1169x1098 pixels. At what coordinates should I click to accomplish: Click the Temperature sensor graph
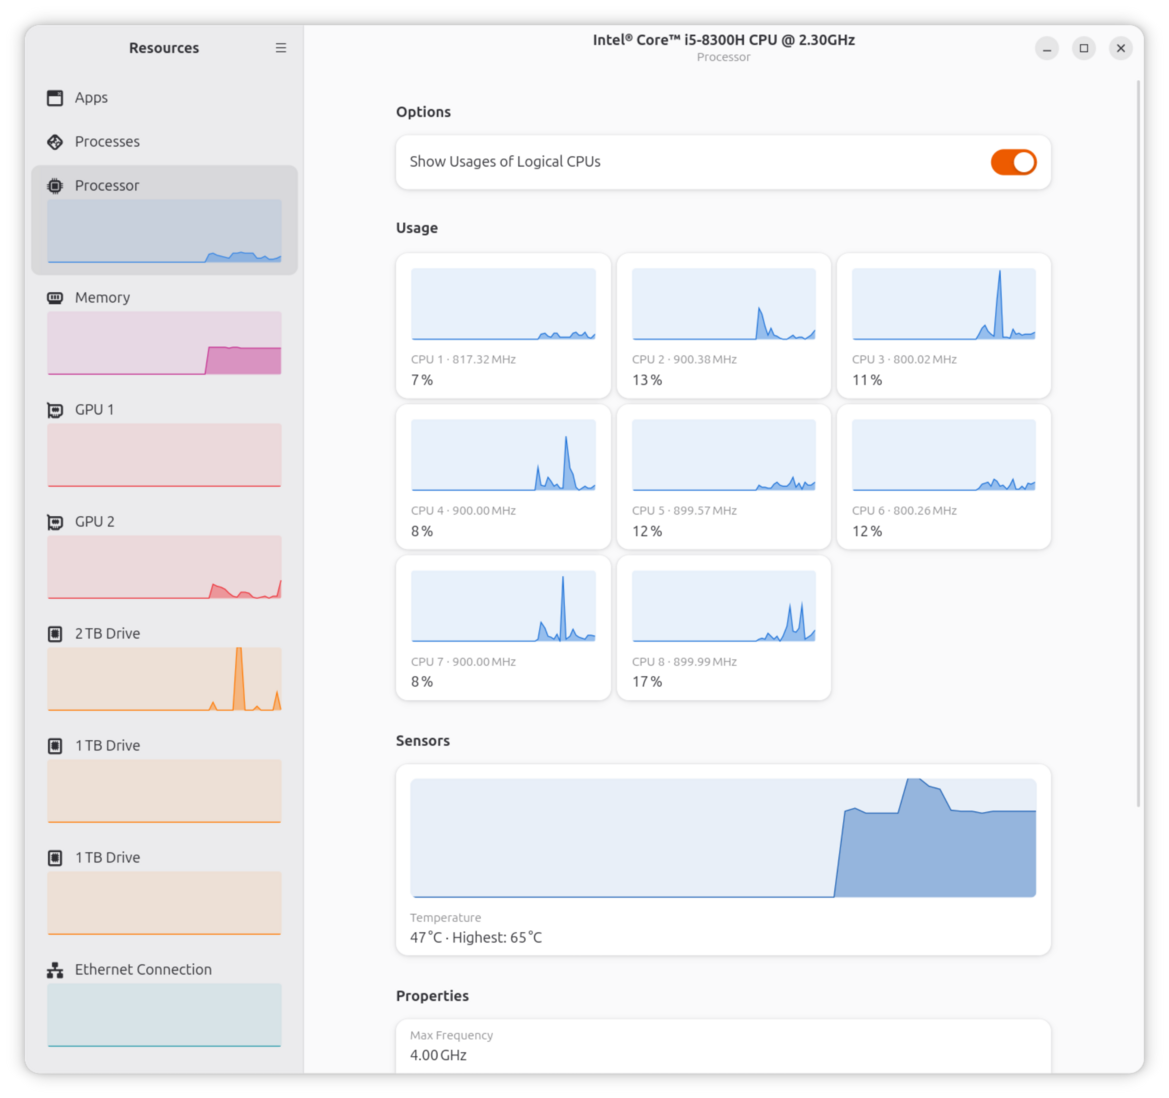tap(723, 838)
